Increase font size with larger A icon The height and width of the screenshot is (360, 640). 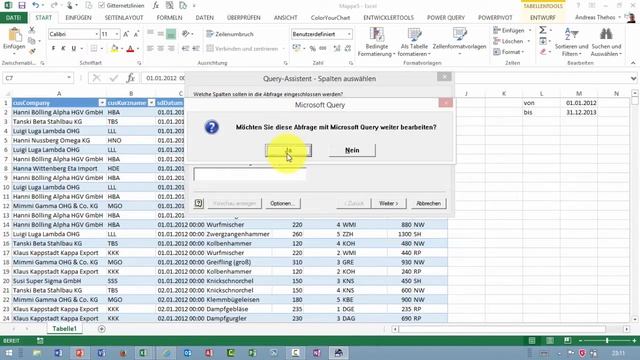[x=126, y=34]
